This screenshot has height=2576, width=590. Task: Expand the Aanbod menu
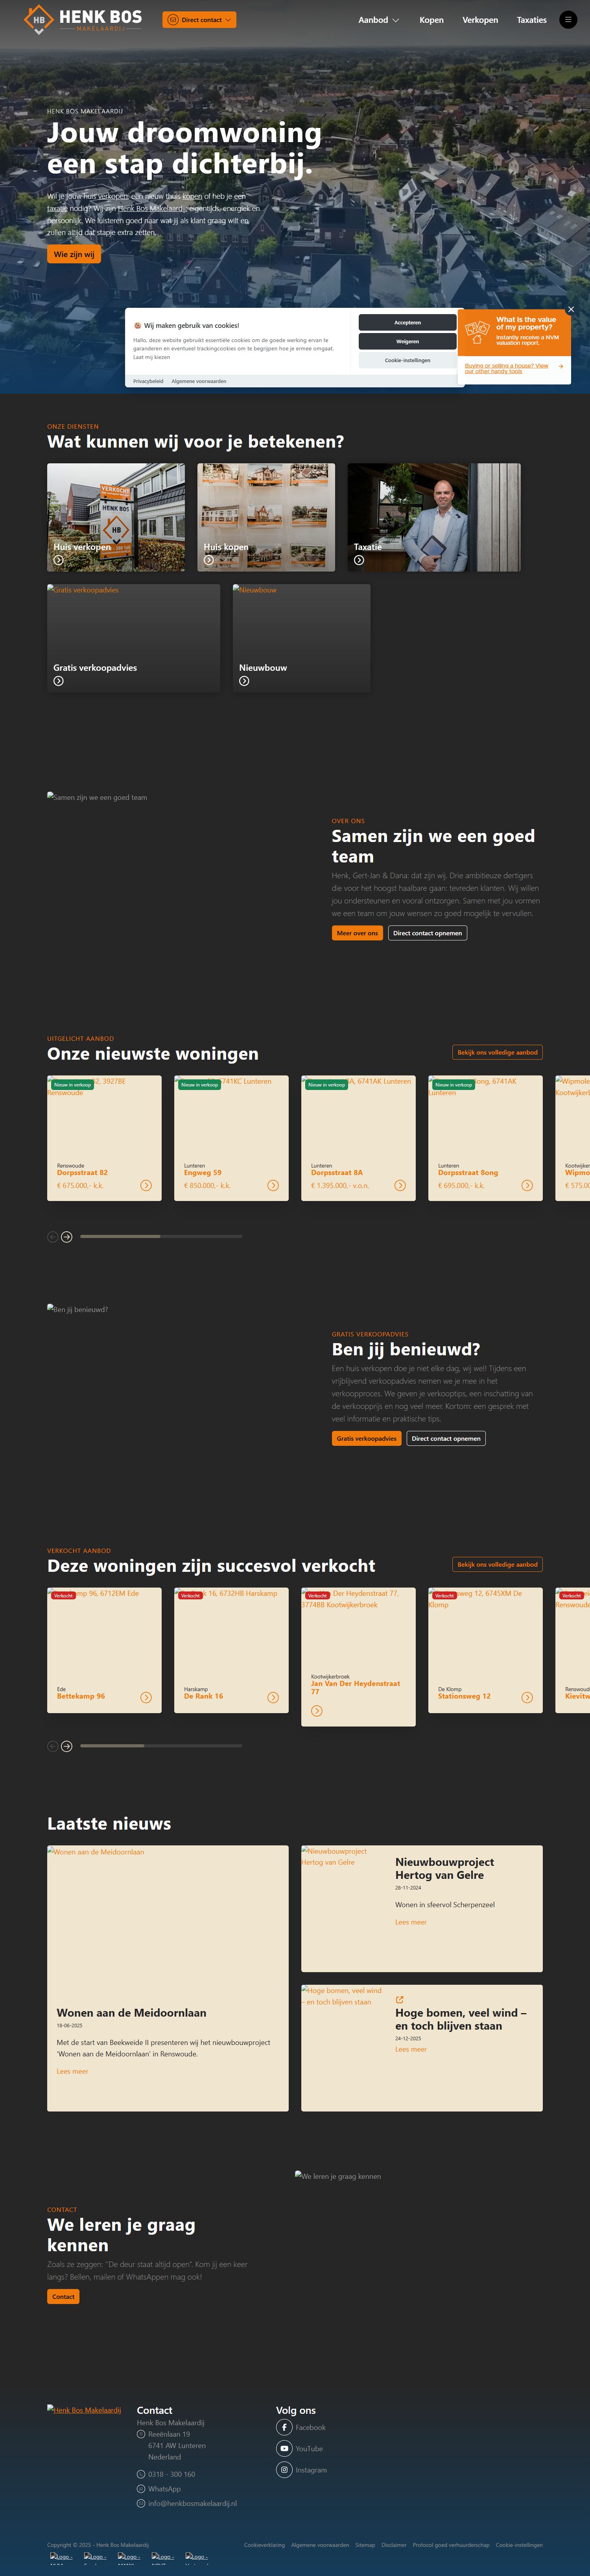[379, 20]
